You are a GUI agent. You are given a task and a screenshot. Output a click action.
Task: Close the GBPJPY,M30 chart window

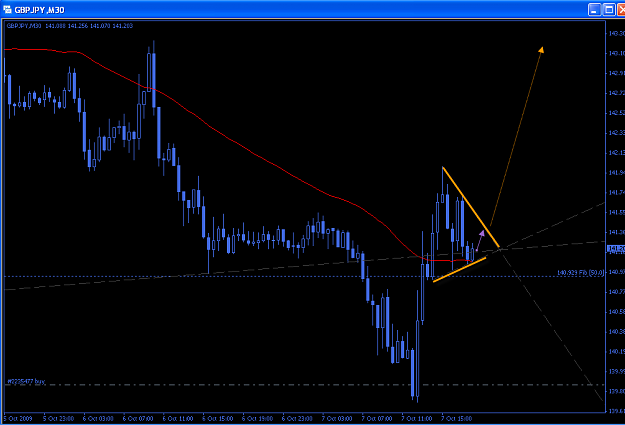(x=621, y=10)
